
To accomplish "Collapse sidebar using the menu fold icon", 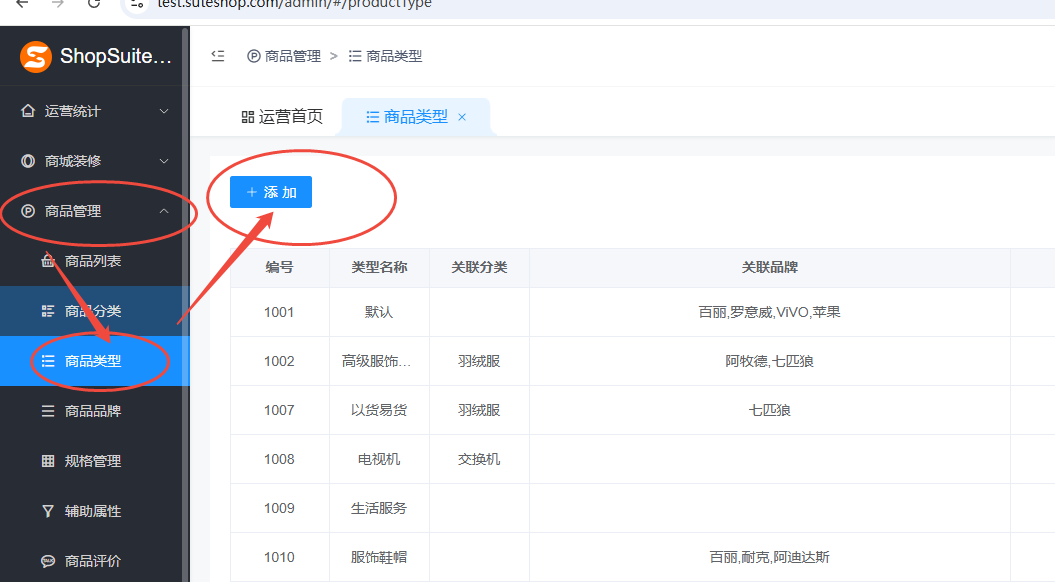I will click(218, 56).
